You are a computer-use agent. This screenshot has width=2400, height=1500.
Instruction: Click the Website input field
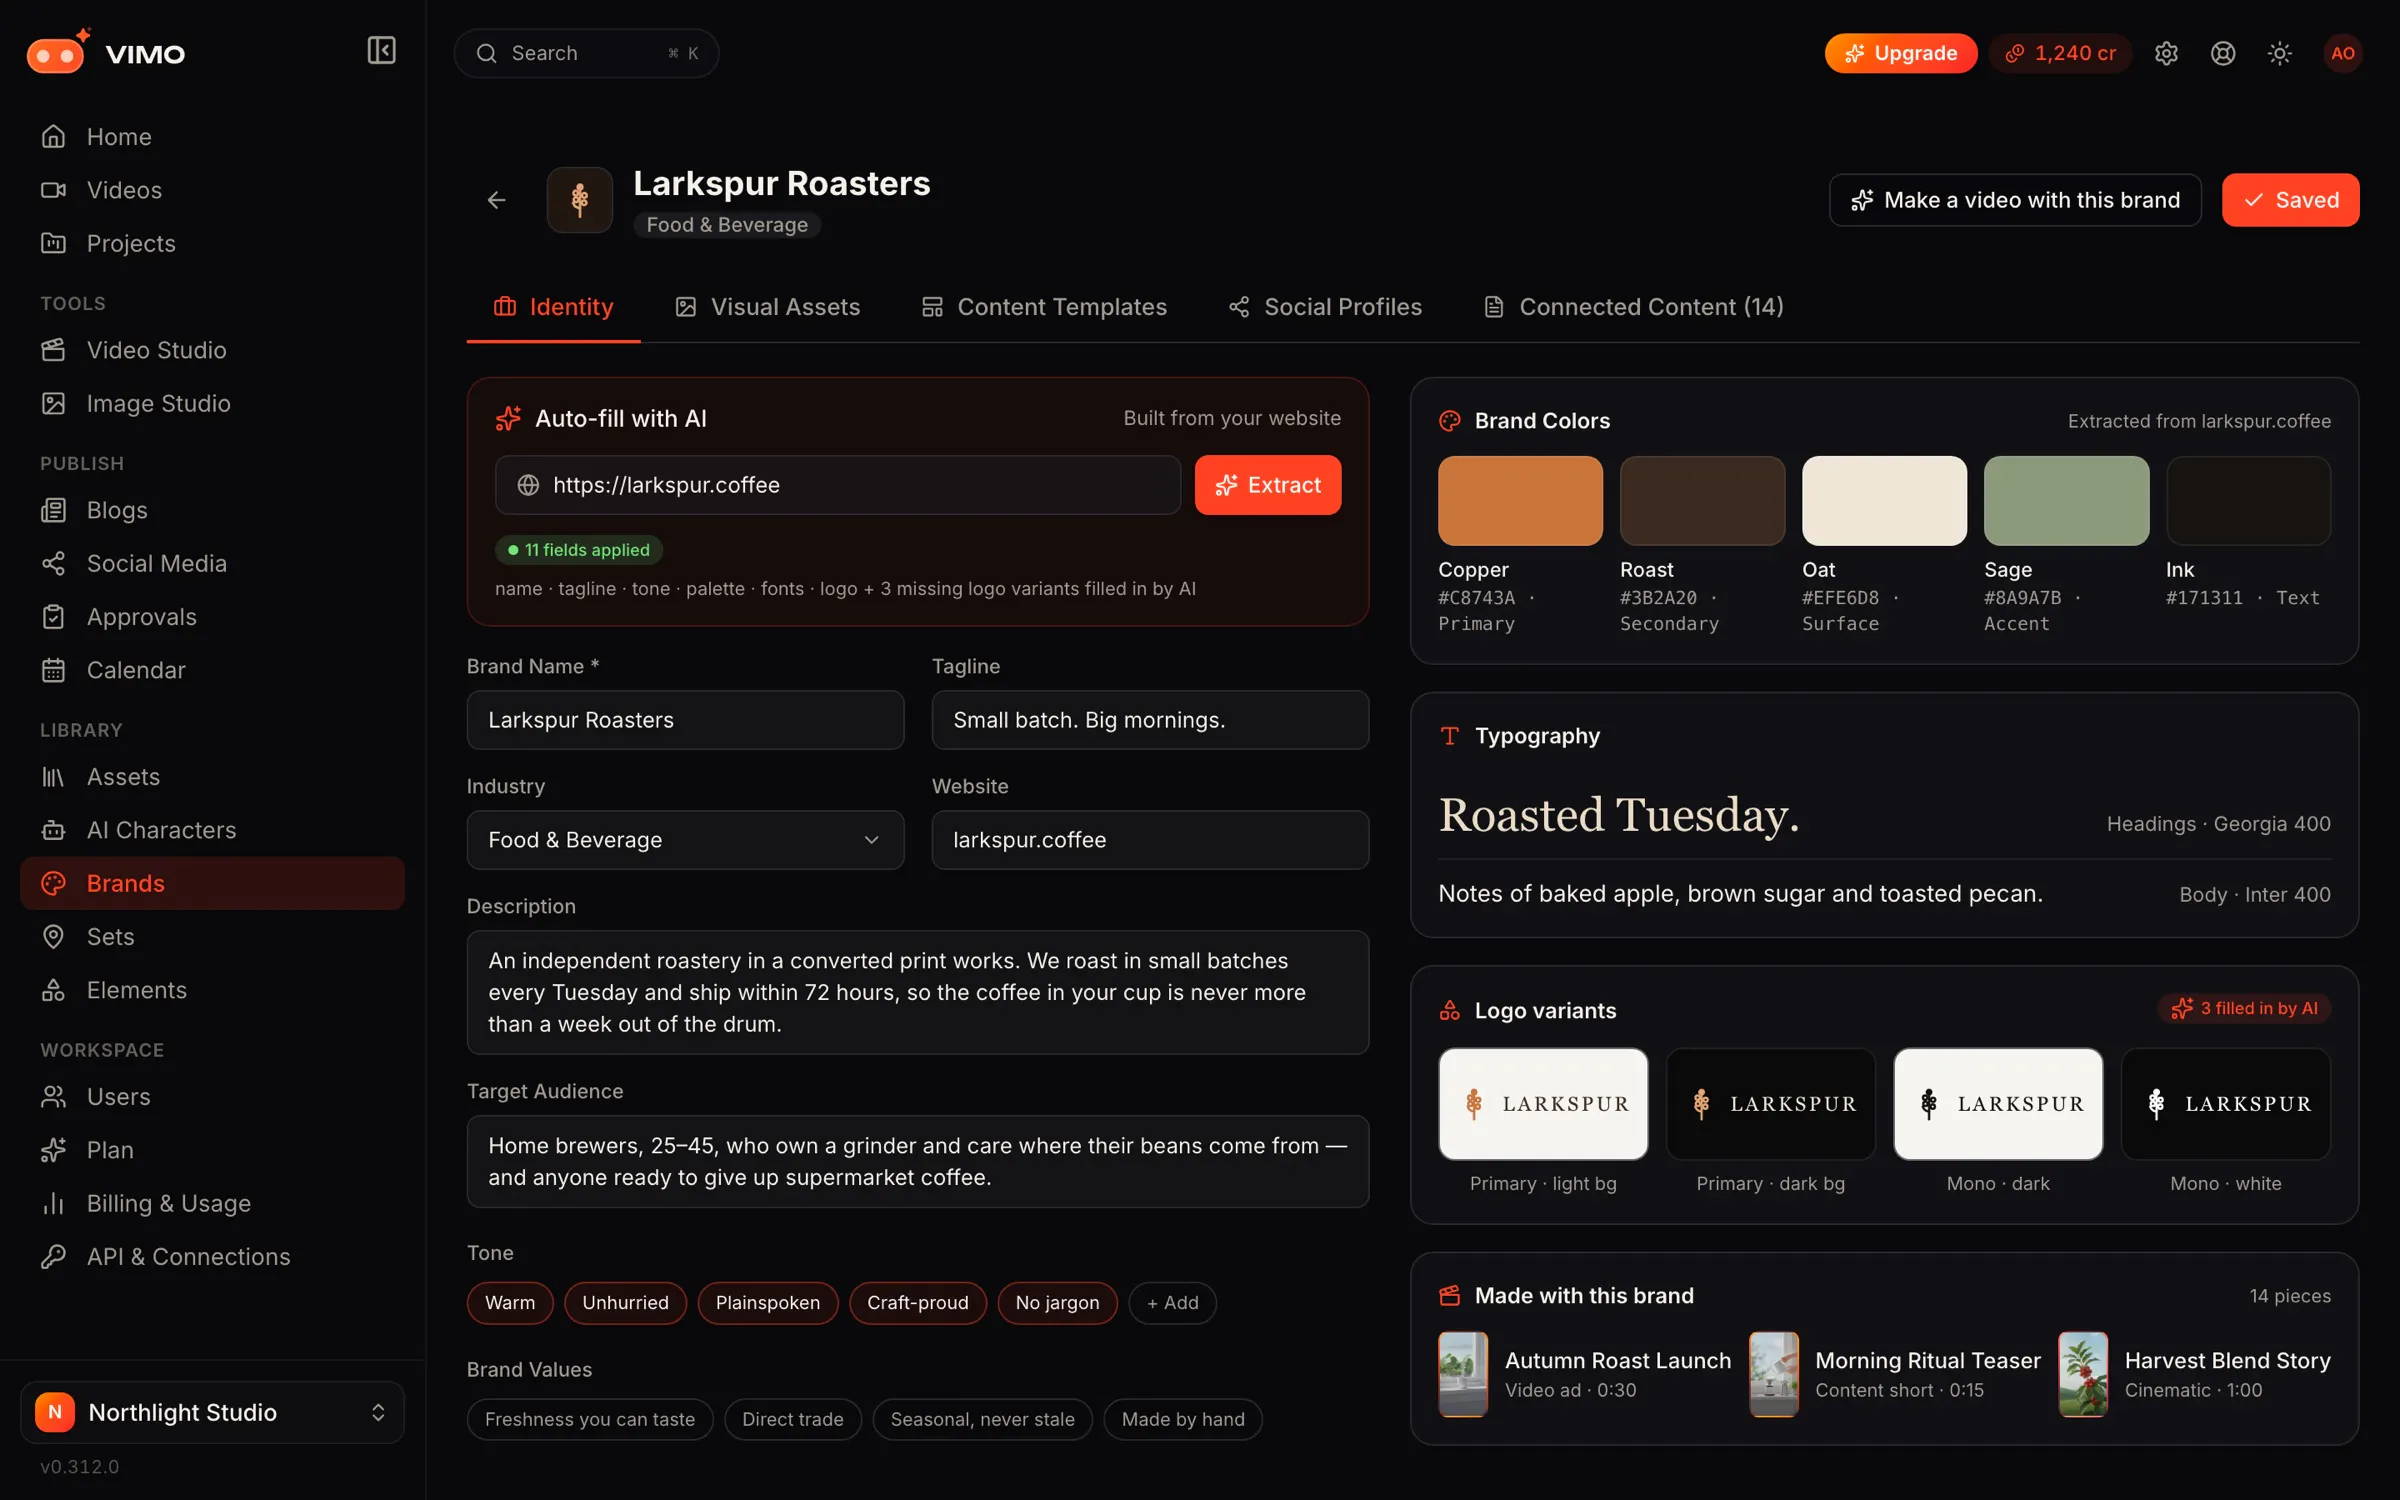[1150, 840]
